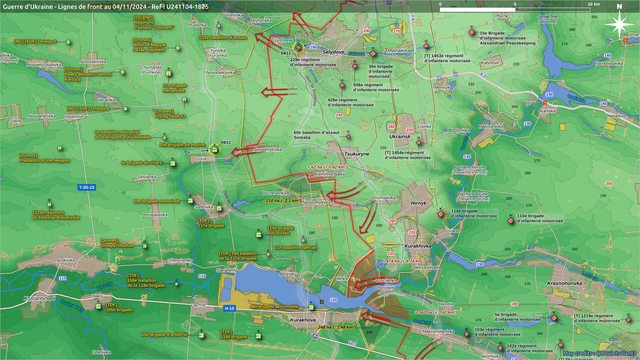640x360 pixels.
Task: Select the Kurakhove city label
Action: click(x=302, y=320)
